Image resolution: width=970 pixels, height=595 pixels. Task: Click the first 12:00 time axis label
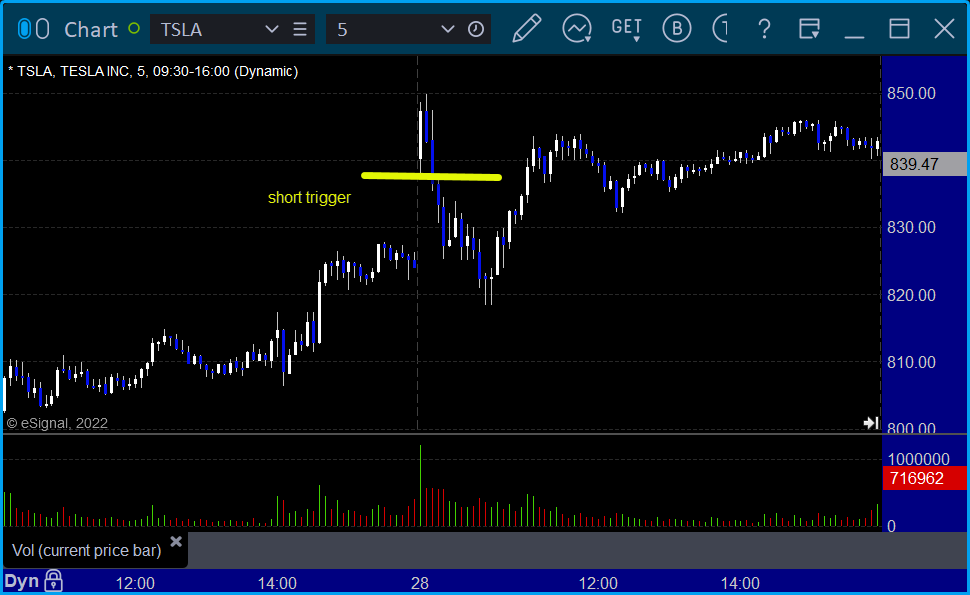point(135,583)
